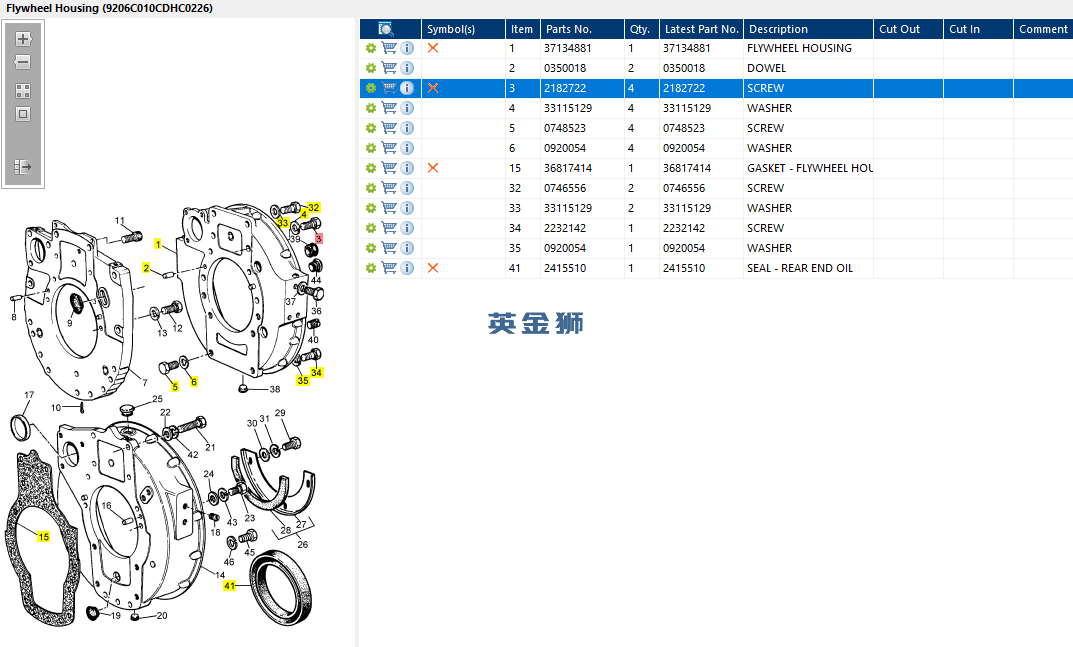Click the red X symbol on GASKET row
This screenshot has width=1073, height=647.
point(432,168)
